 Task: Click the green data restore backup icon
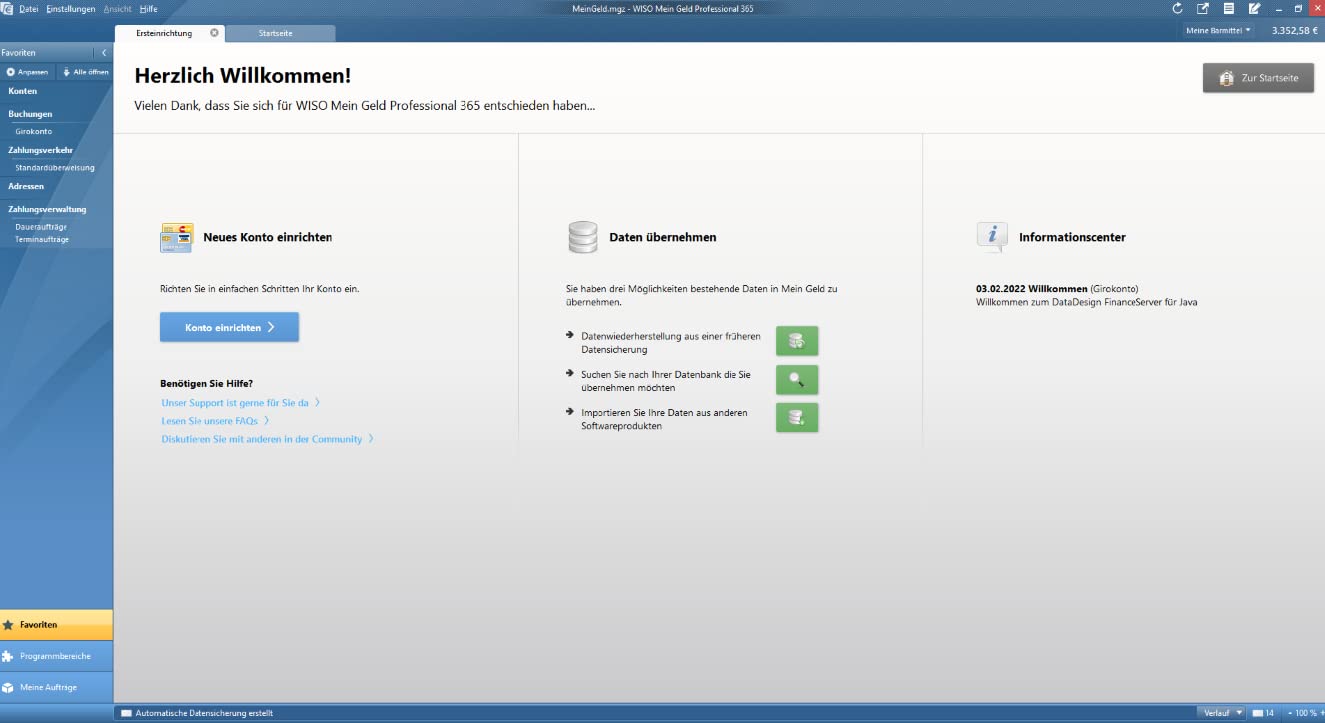[x=797, y=341]
